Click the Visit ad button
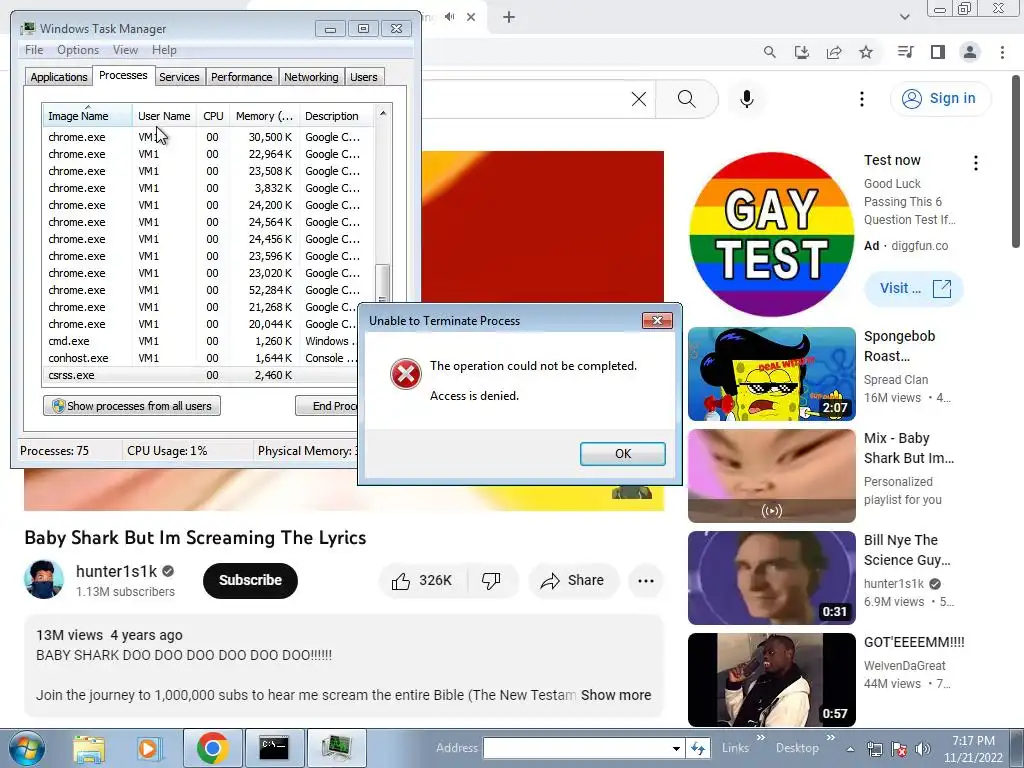Viewport: 1024px width, 768px height. (x=914, y=288)
